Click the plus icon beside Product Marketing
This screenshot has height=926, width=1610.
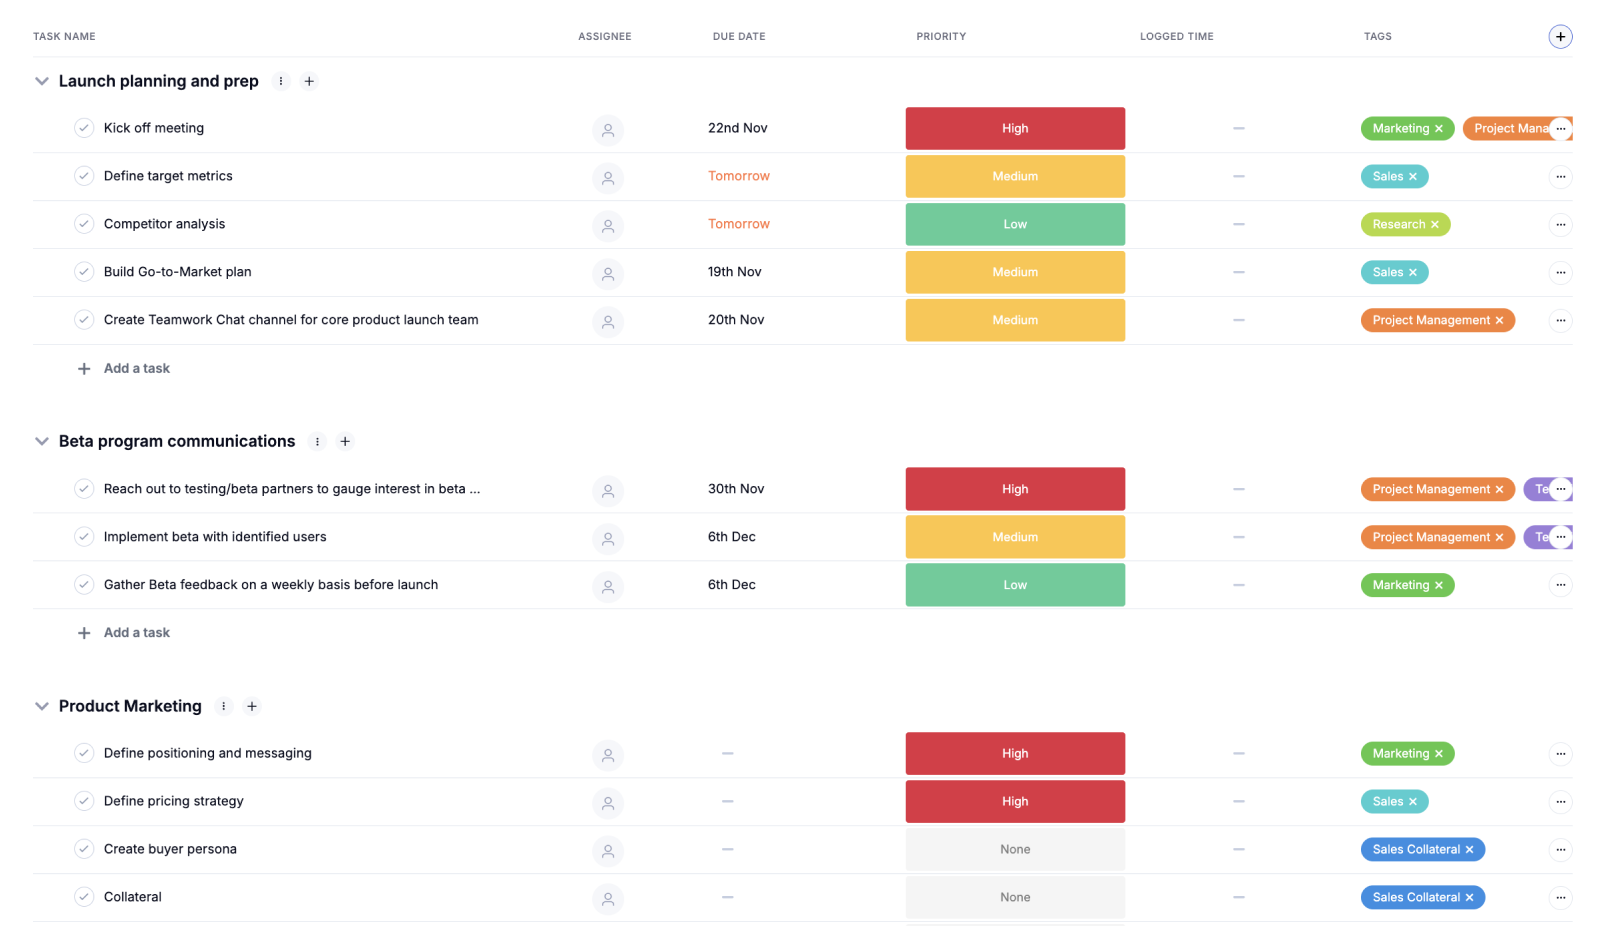[252, 707]
